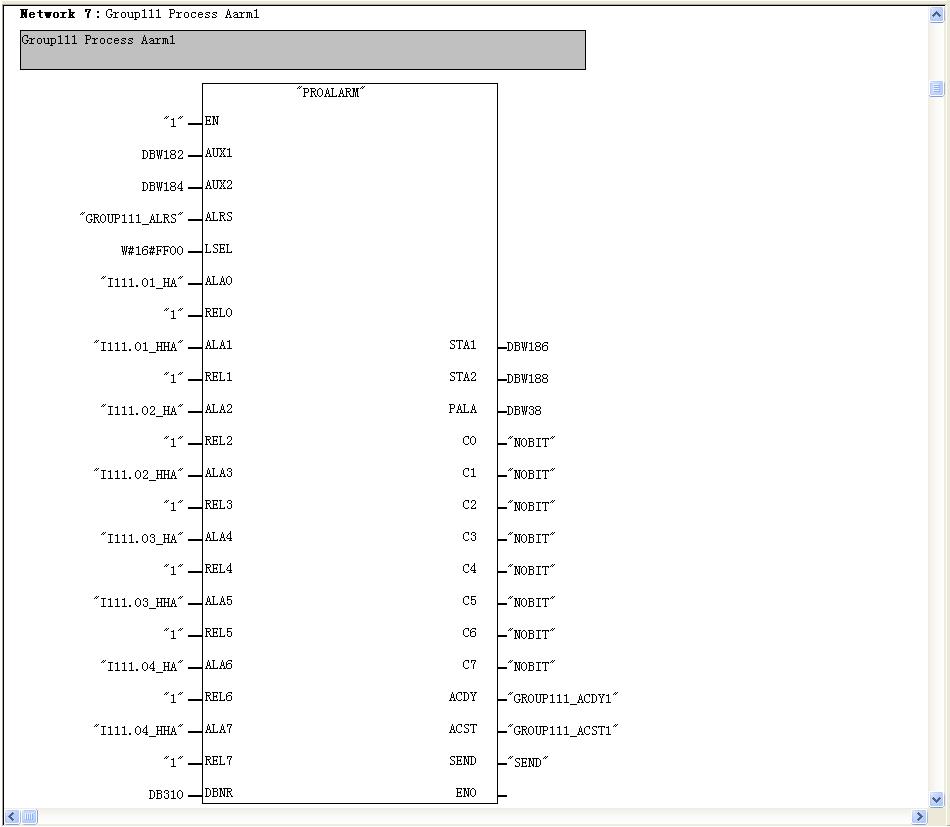Select the "1" operand at REL5

pos(173,634)
